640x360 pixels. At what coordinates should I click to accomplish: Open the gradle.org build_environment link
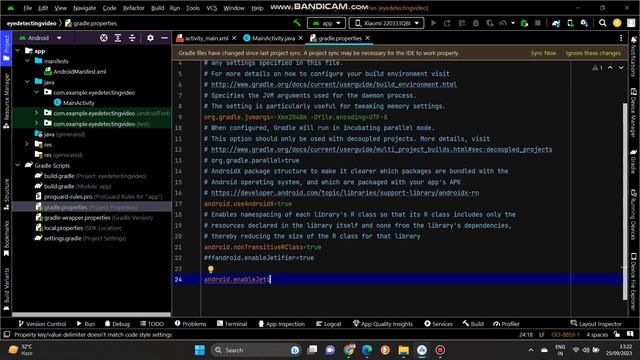tap(333, 84)
